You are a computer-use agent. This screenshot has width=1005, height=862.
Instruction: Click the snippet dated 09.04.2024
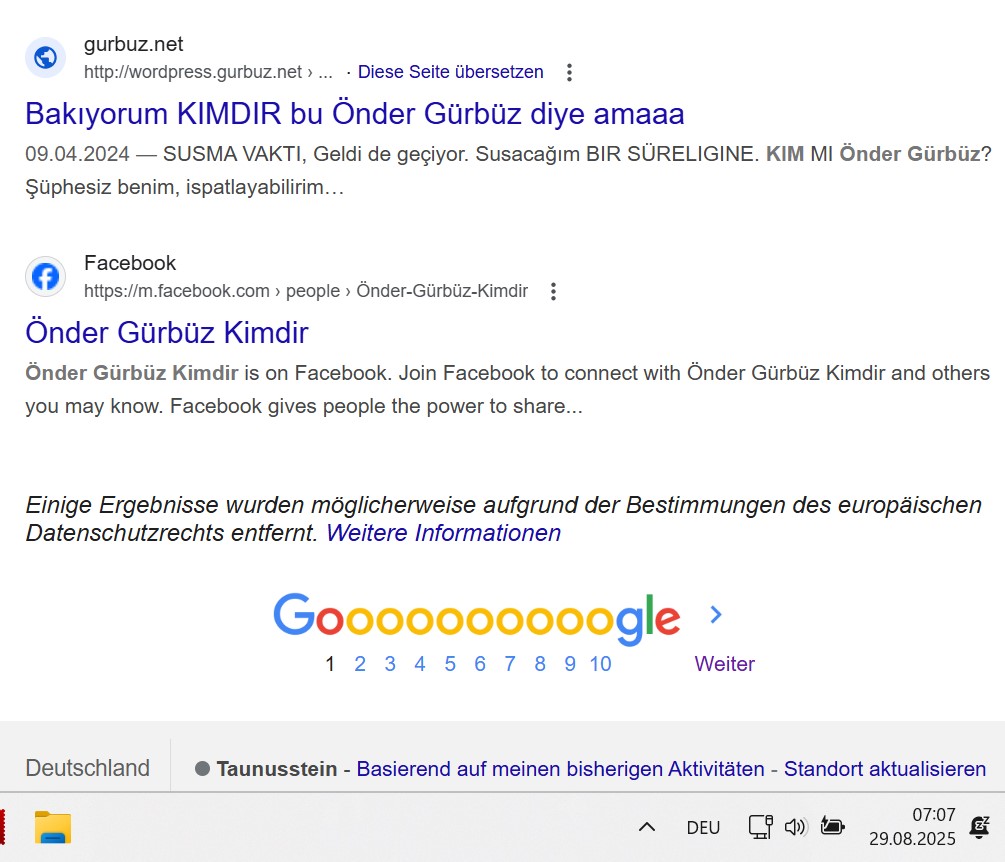pos(508,170)
